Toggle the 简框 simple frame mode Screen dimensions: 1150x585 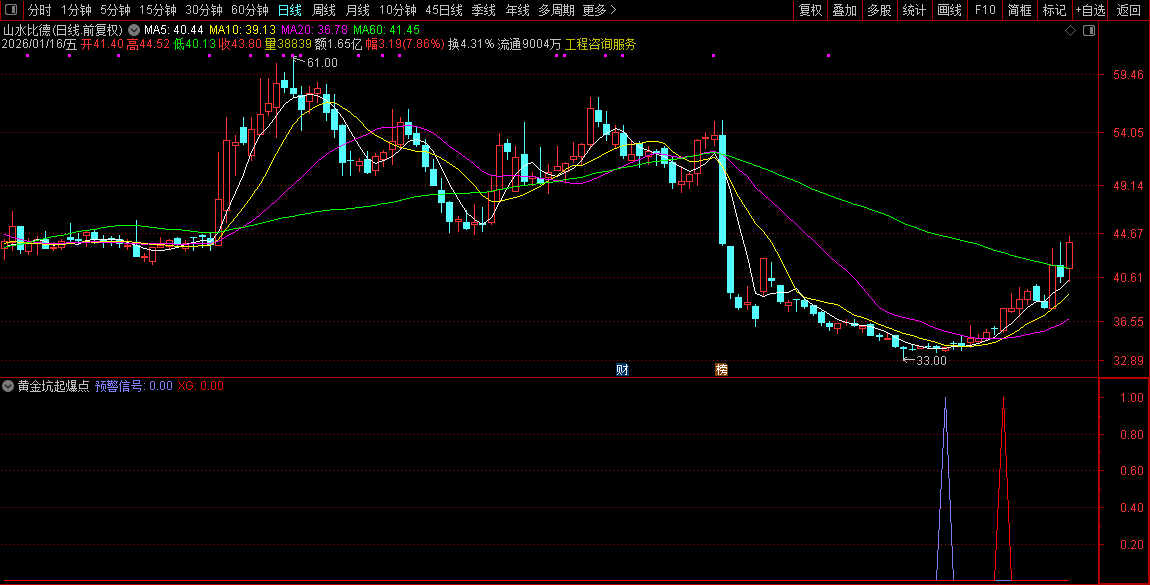coord(1020,10)
